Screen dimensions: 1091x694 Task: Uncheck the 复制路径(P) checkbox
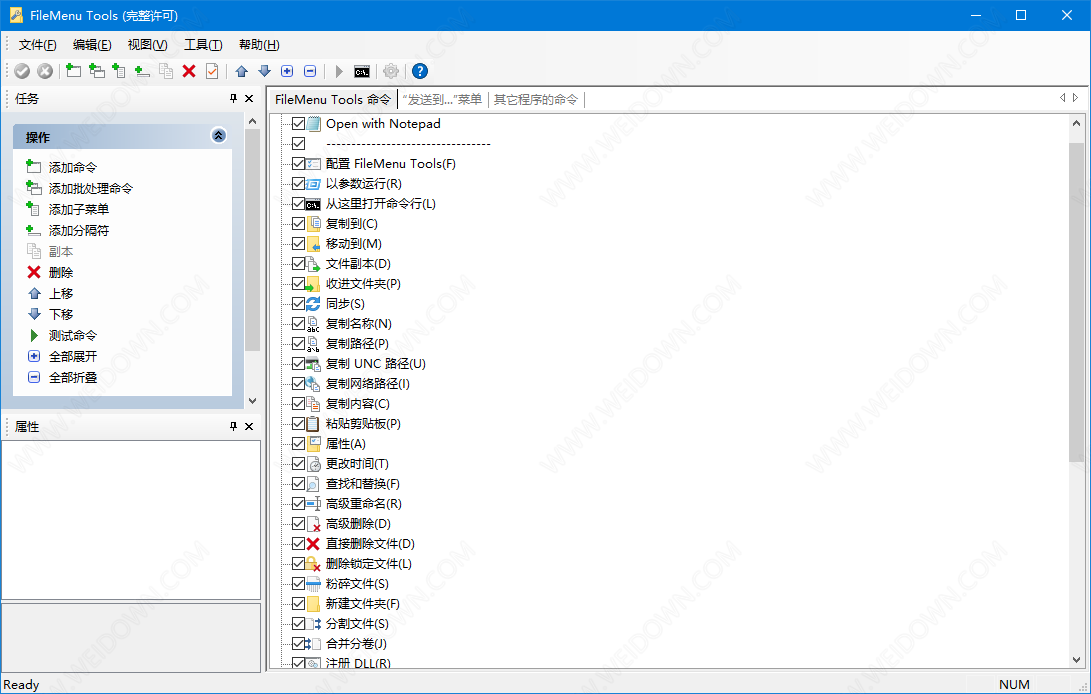298,344
